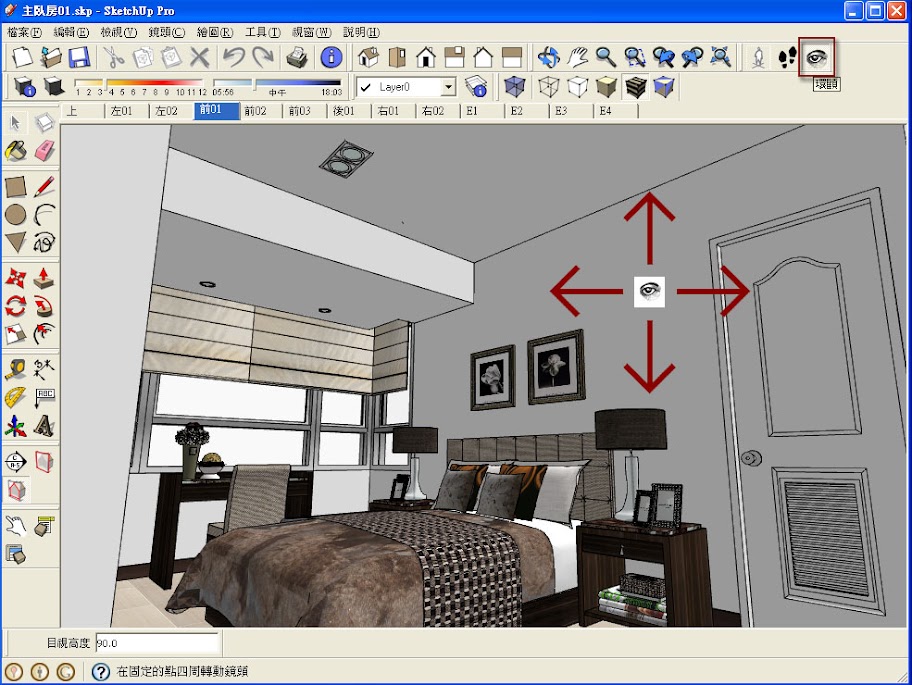Toggle Monochrome face style
This screenshot has width=912, height=685.
coord(664,87)
